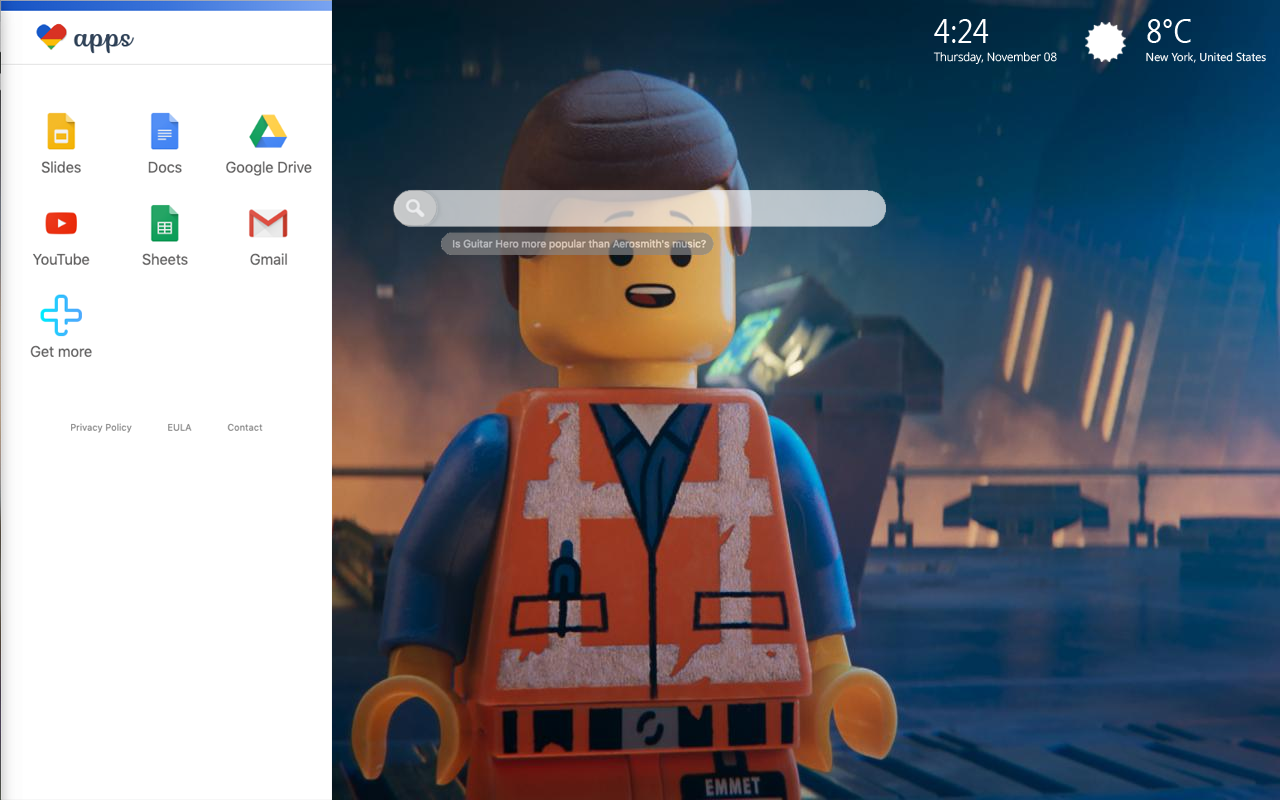Open the Google Drive app icon
Screen dimensions: 1280x800
click(268, 131)
